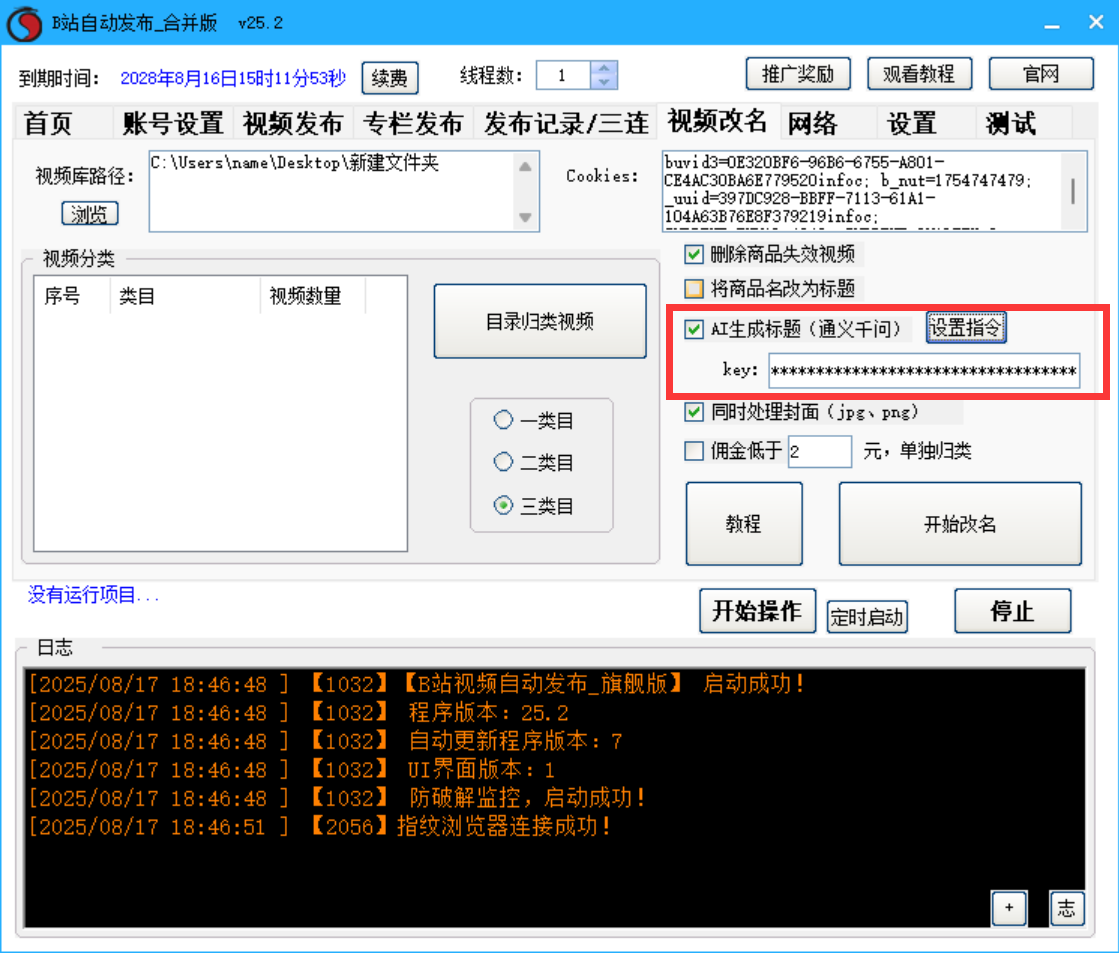This screenshot has width=1119, height=953.
Task: Click the 类目 column header
Action: pos(185,296)
